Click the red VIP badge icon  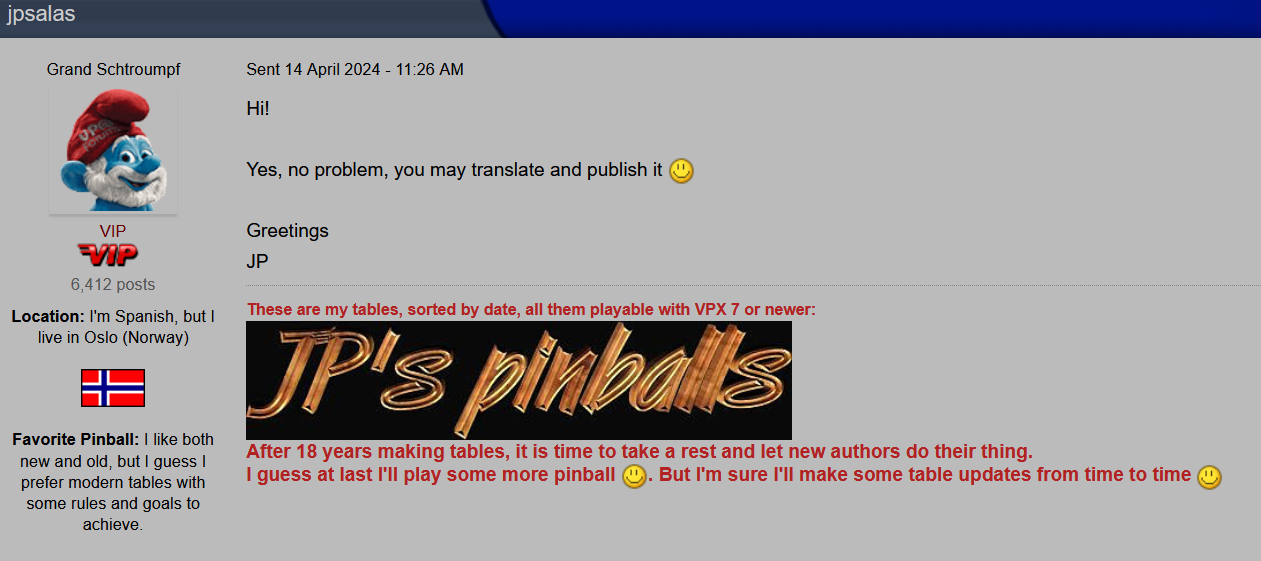pyautogui.click(x=108, y=254)
